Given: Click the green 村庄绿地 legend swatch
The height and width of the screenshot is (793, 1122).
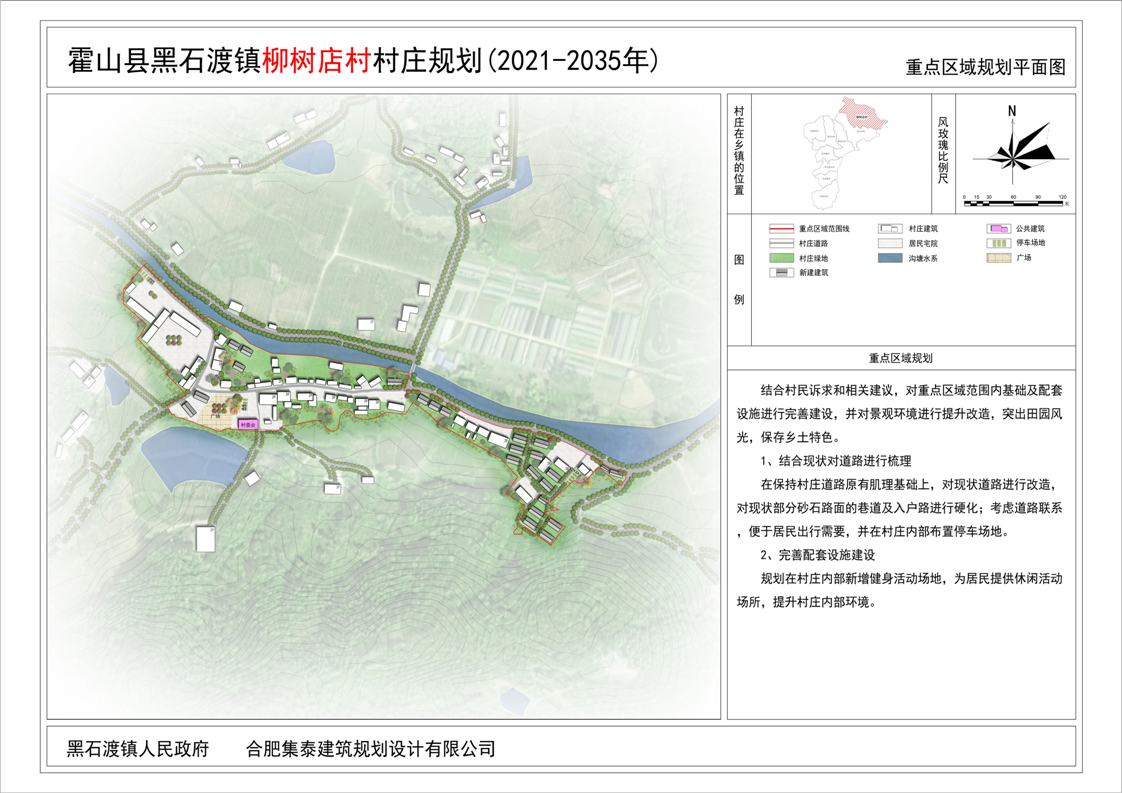Looking at the screenshot, I should pos(781,258).
